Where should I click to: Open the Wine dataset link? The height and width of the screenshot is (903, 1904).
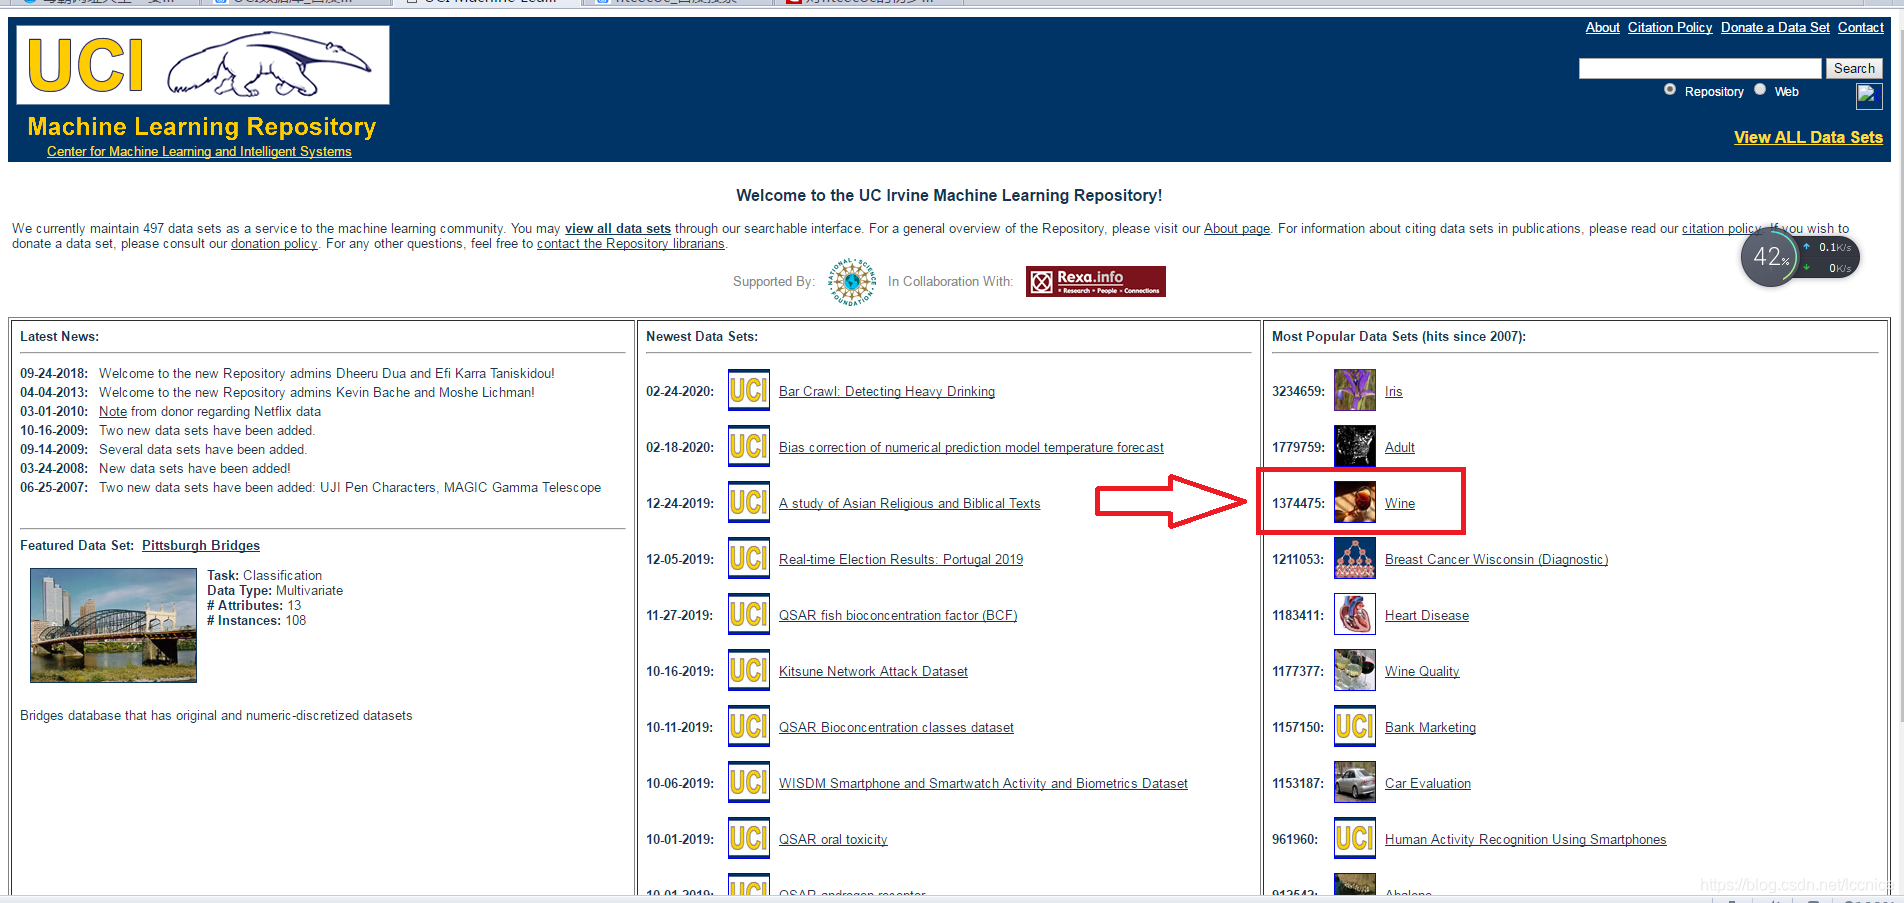coord(1400,504)
